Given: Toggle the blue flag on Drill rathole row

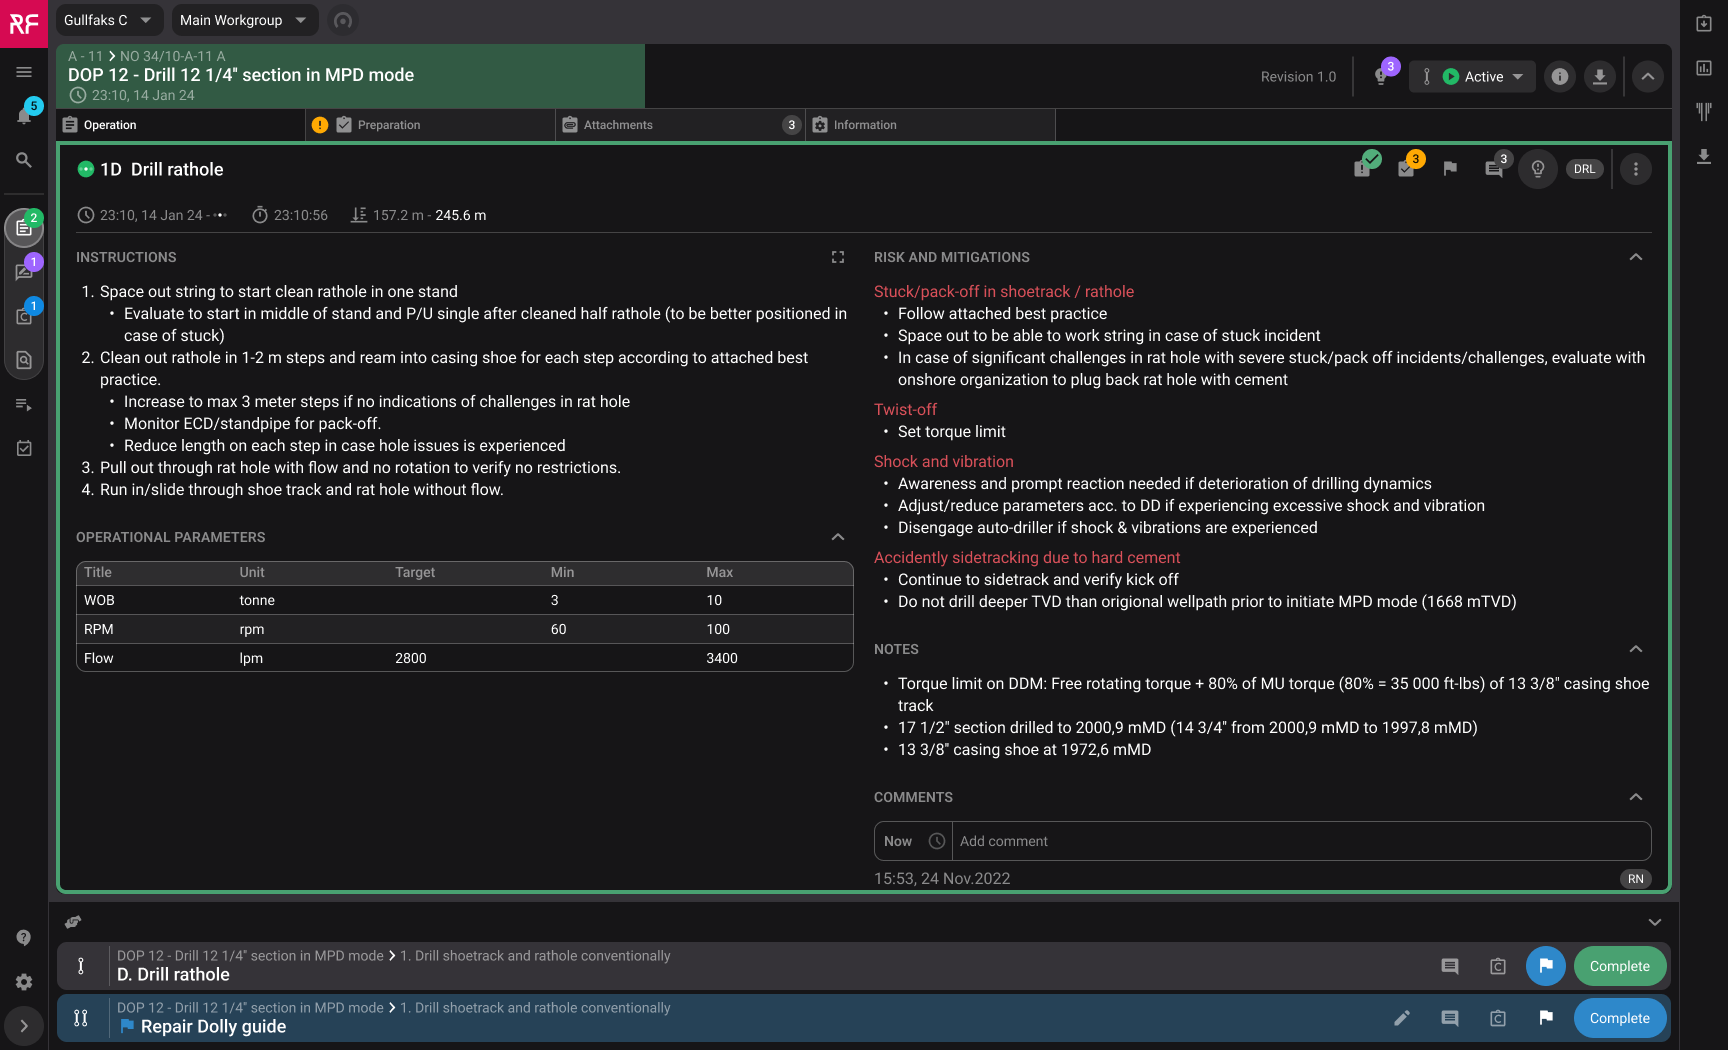Looking at the screenshot, I should point(1546,966).
